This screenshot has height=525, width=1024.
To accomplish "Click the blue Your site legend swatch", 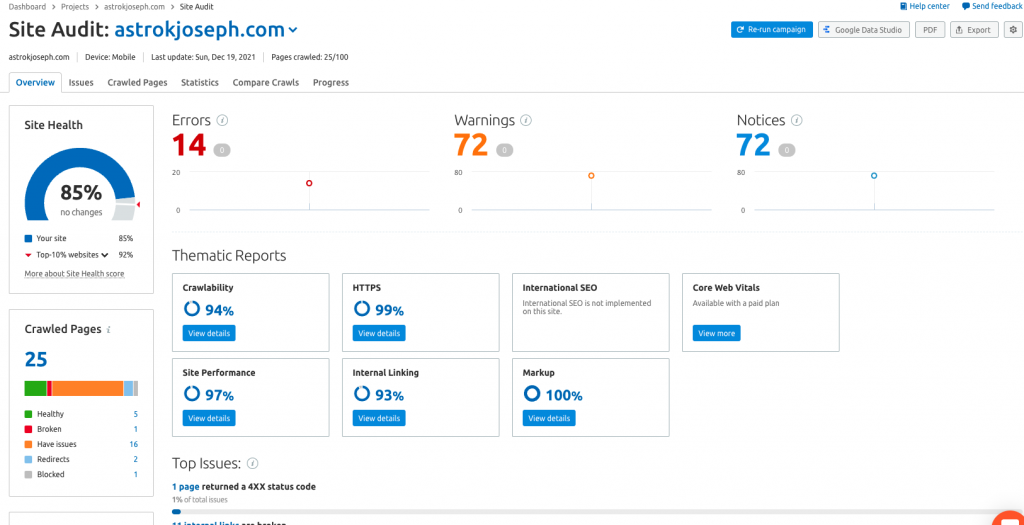I will pyautogui.click(x=28, y=238).
